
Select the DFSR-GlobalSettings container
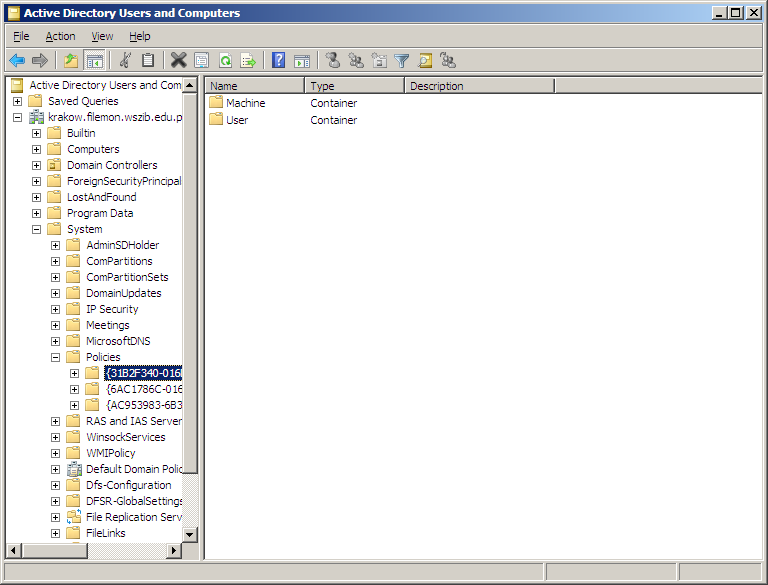point(134,502)
